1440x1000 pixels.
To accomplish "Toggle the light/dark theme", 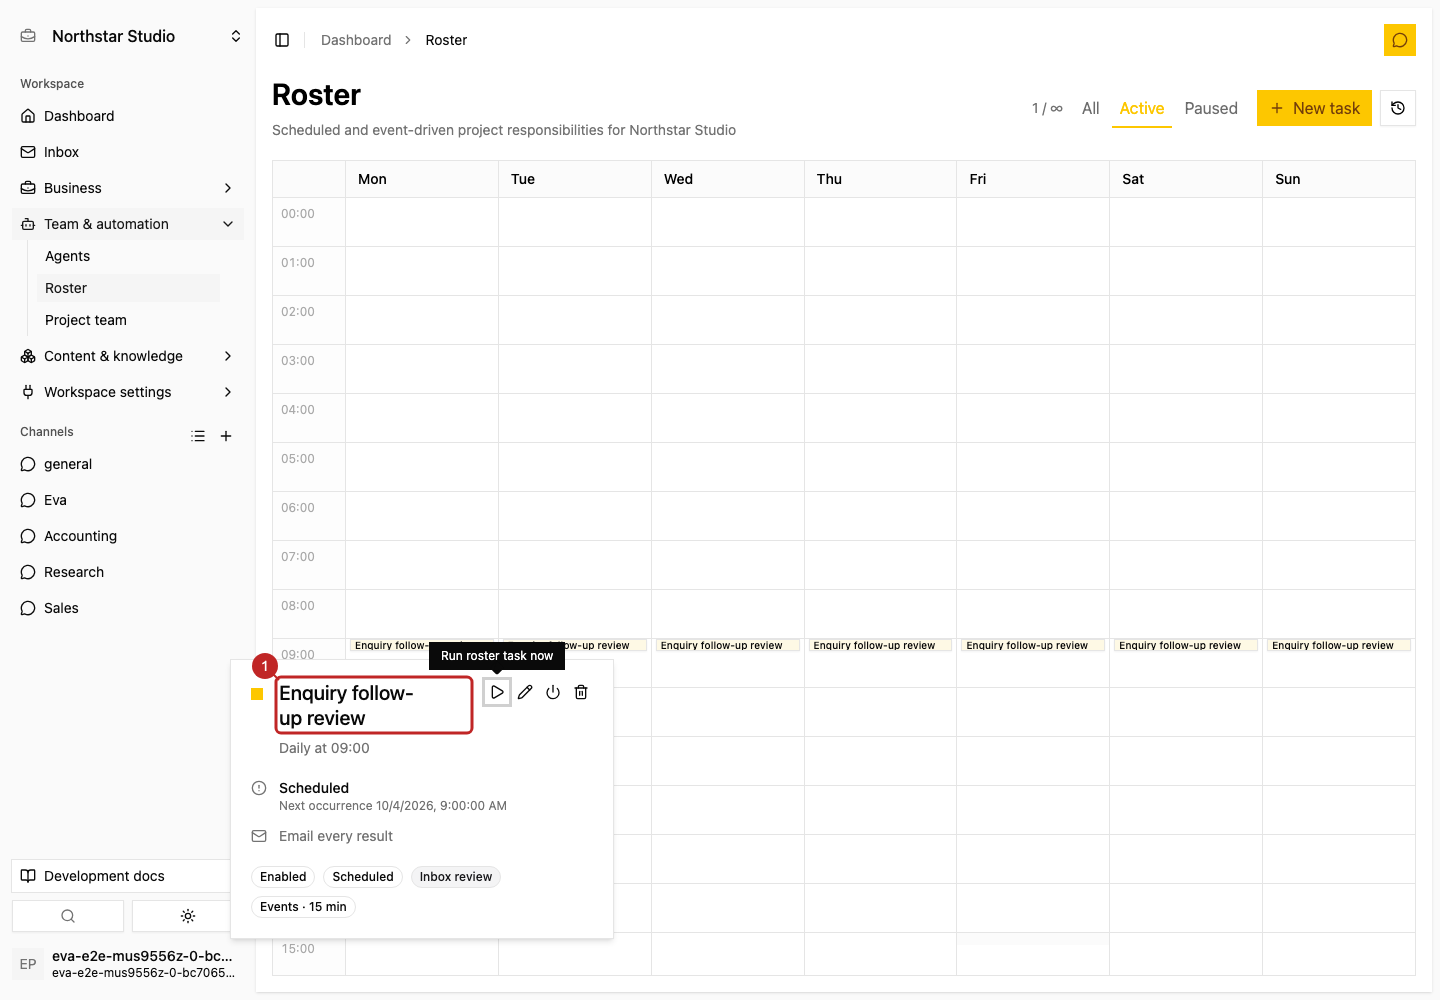I will (x=188, y=916).
